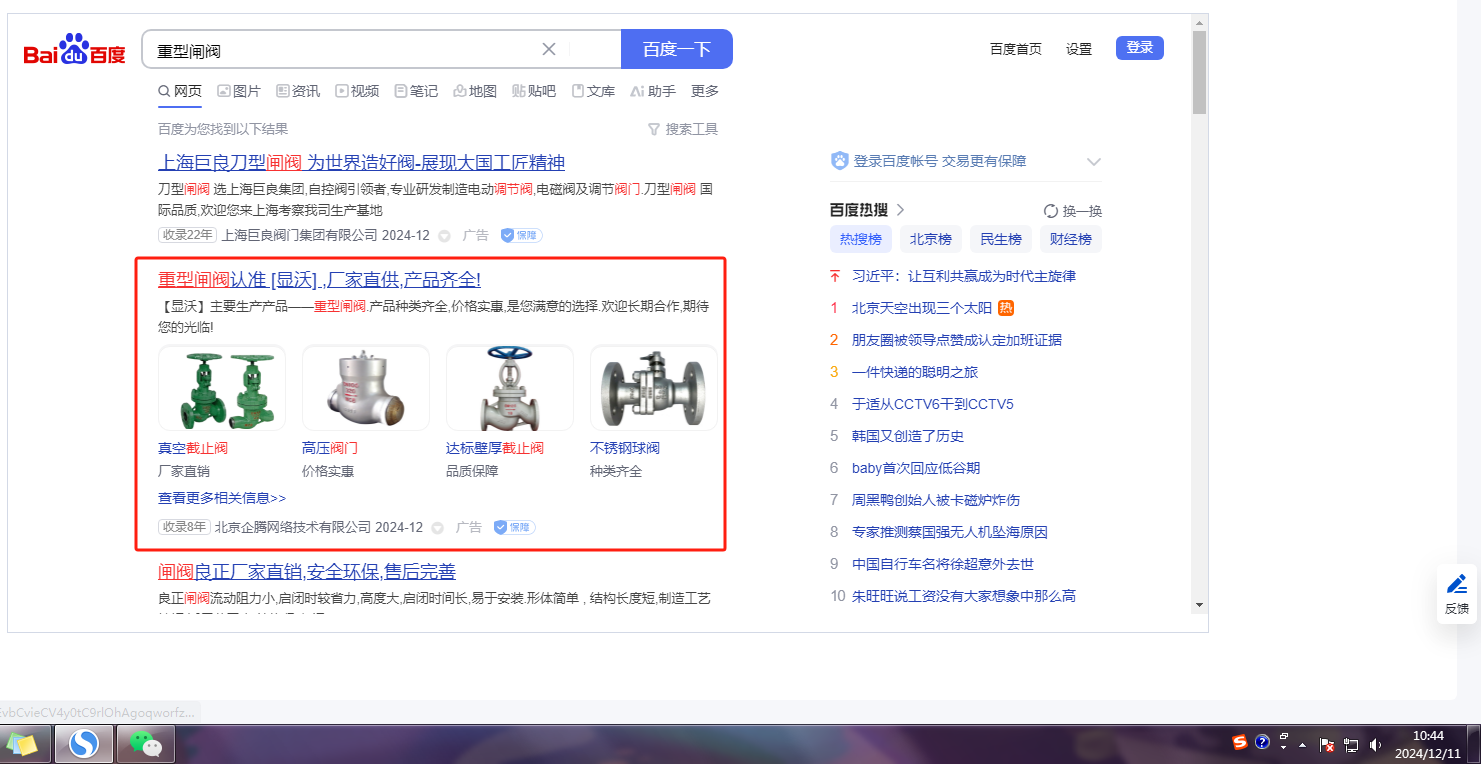The width and height of the screenshot is (1481, 764).
Task: Click the 反馈 feedback pen icon
Action: pyautogui.click(x=1457, y=584)
